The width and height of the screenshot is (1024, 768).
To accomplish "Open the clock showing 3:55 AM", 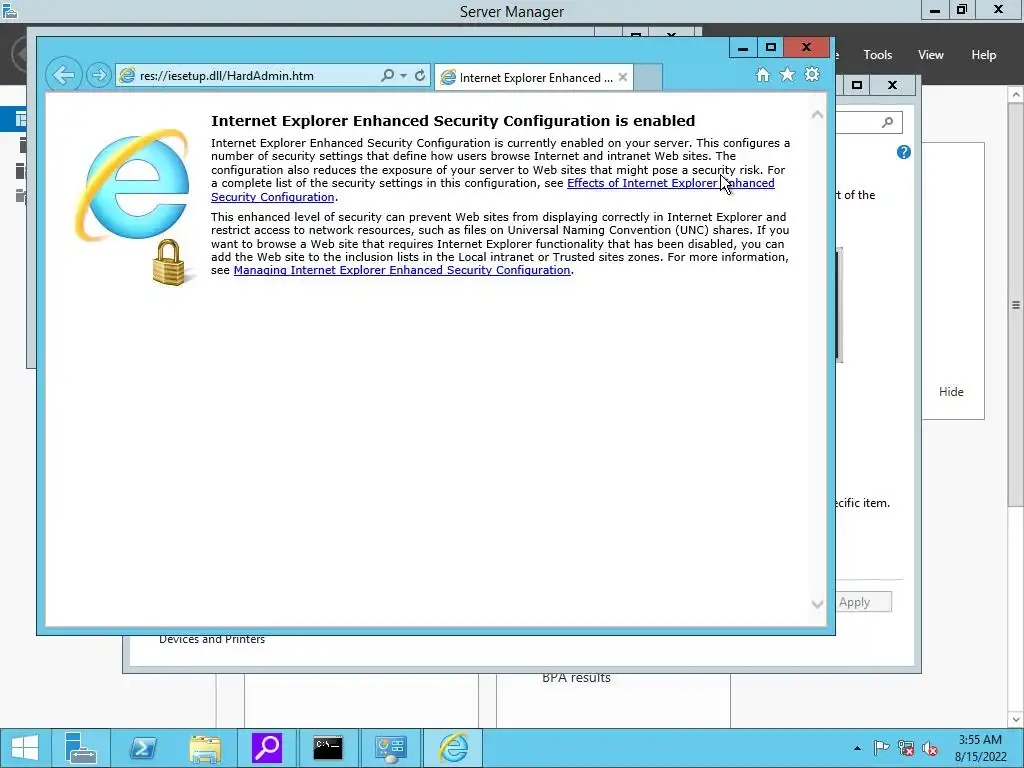I will coord(980,748).
